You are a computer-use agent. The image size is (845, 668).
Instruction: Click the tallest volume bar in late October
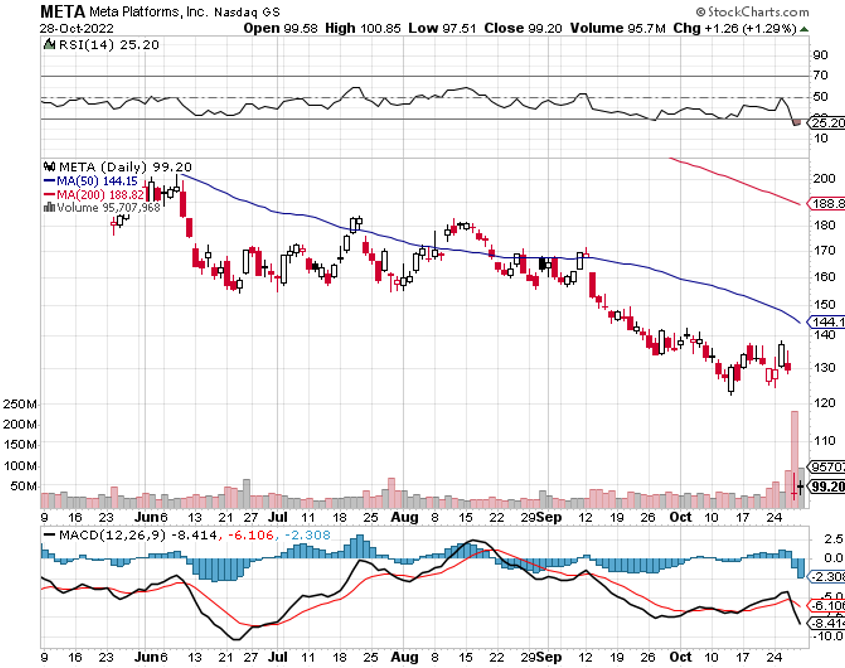click(794, 460)
